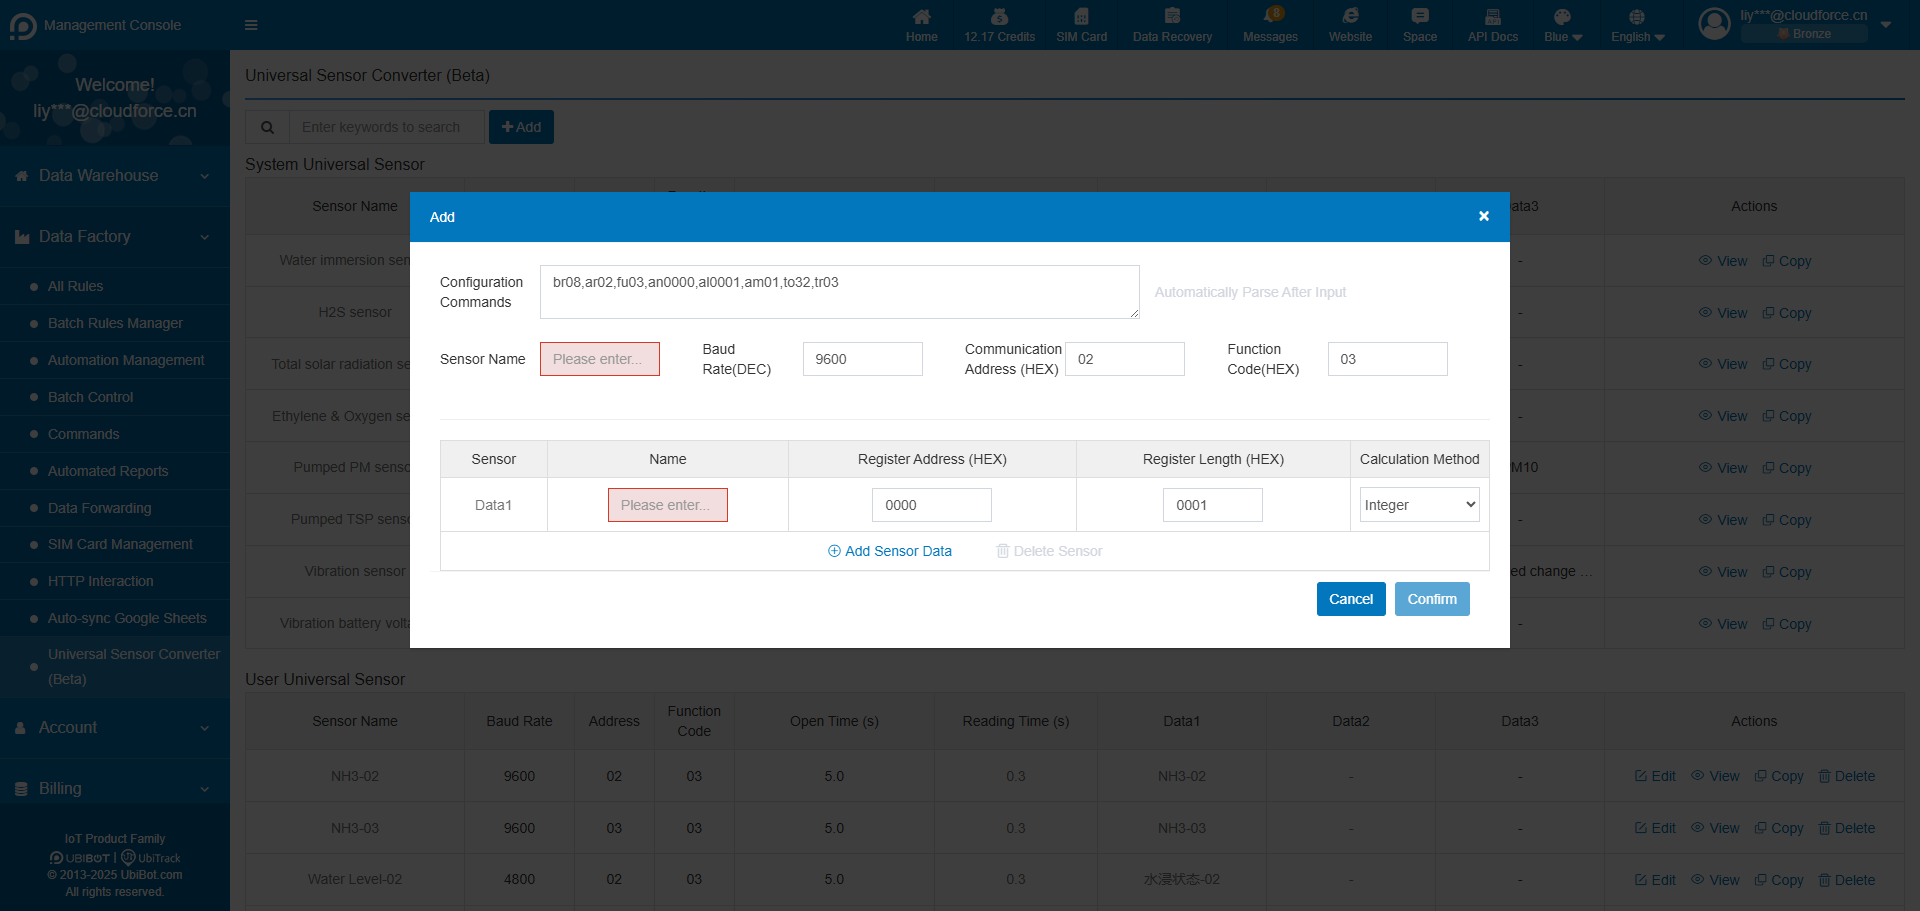This screenshot has width=1920, height=911.
Task: Open the Calculation Method Integer dropdown
Action: click(x=1419, y=505)
